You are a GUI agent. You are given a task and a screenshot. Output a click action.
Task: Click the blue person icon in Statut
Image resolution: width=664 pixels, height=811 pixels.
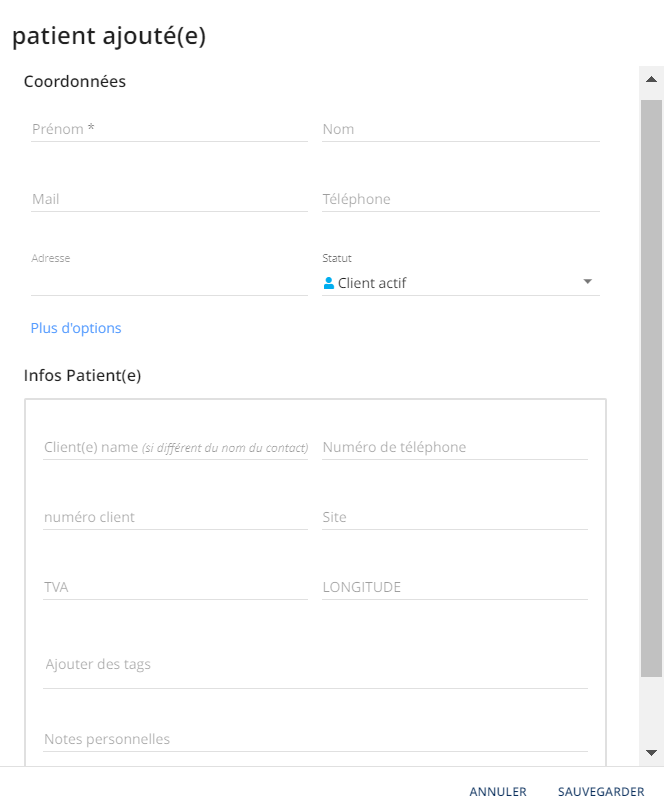pyautogui.click(x=328, y=283)
